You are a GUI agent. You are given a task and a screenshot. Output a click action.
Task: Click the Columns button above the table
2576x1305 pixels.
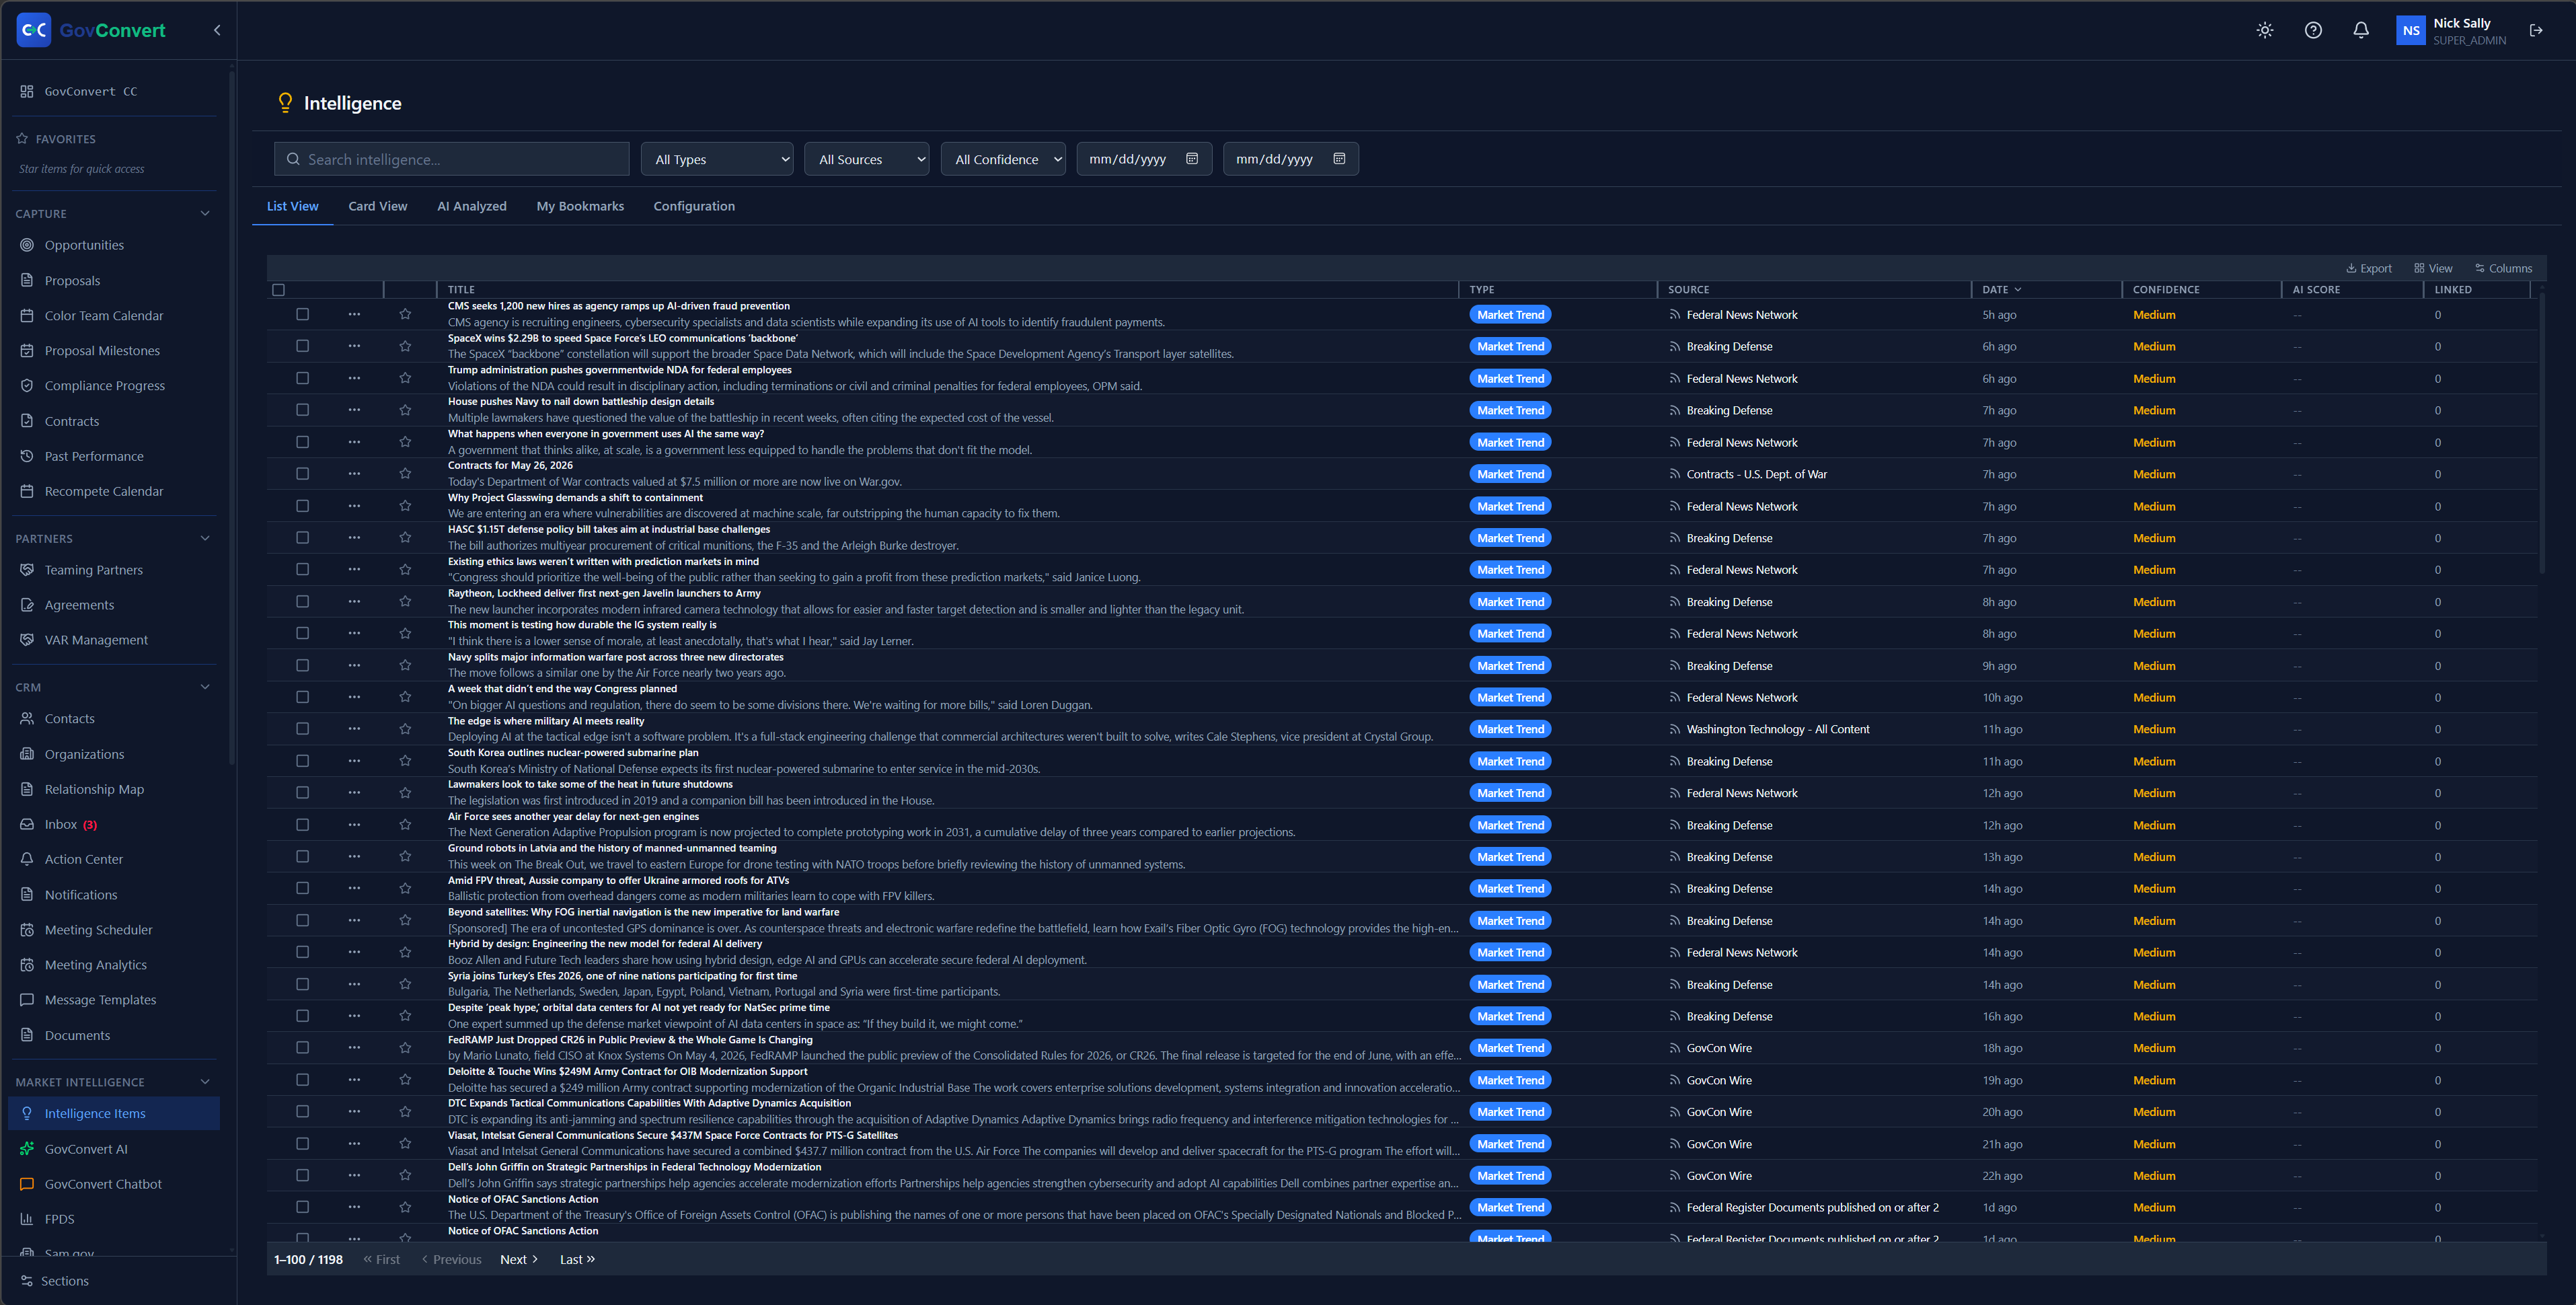(x=2503, y=268)
